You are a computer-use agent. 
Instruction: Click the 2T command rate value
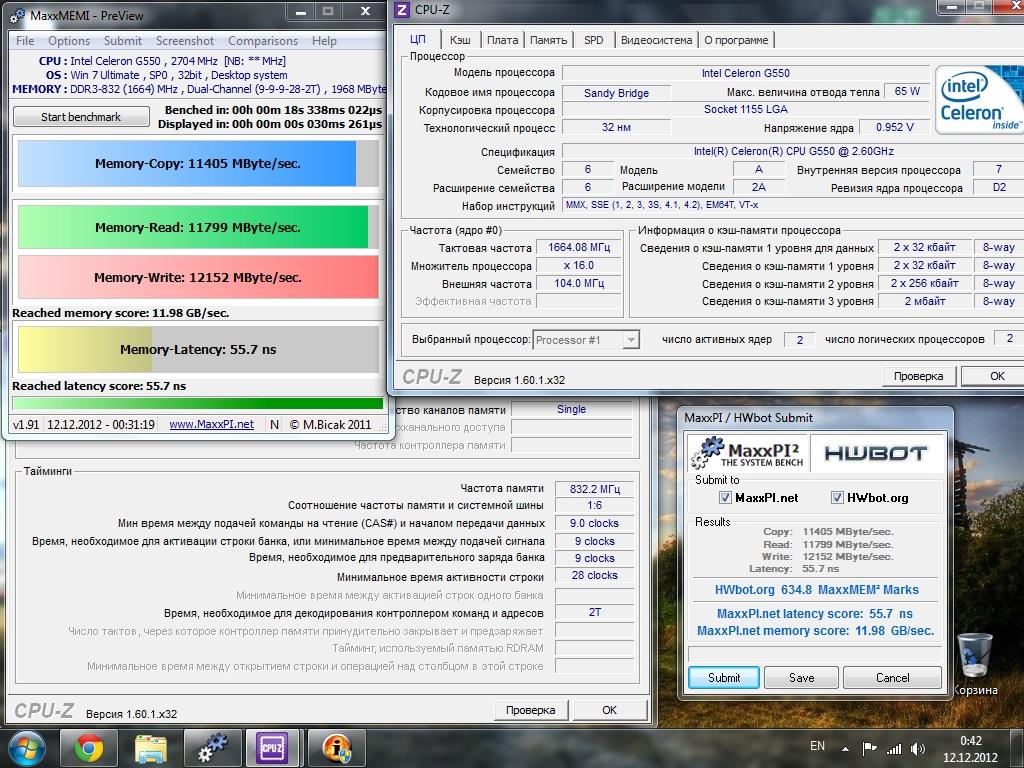[594, 613]
